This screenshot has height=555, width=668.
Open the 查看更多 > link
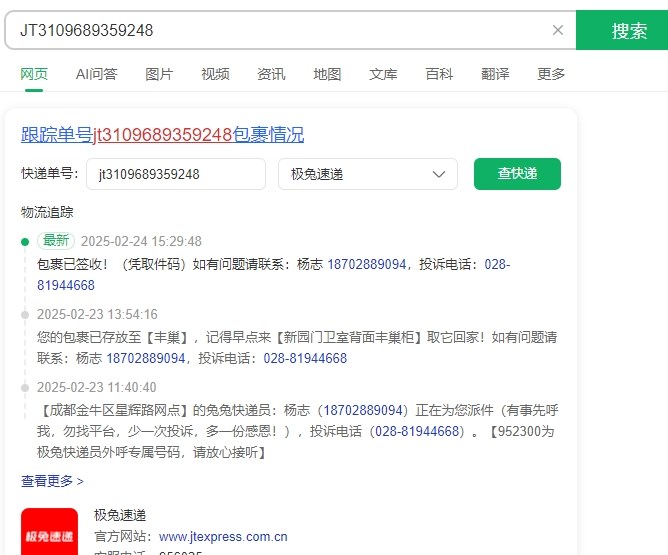(x=52, y=481)
